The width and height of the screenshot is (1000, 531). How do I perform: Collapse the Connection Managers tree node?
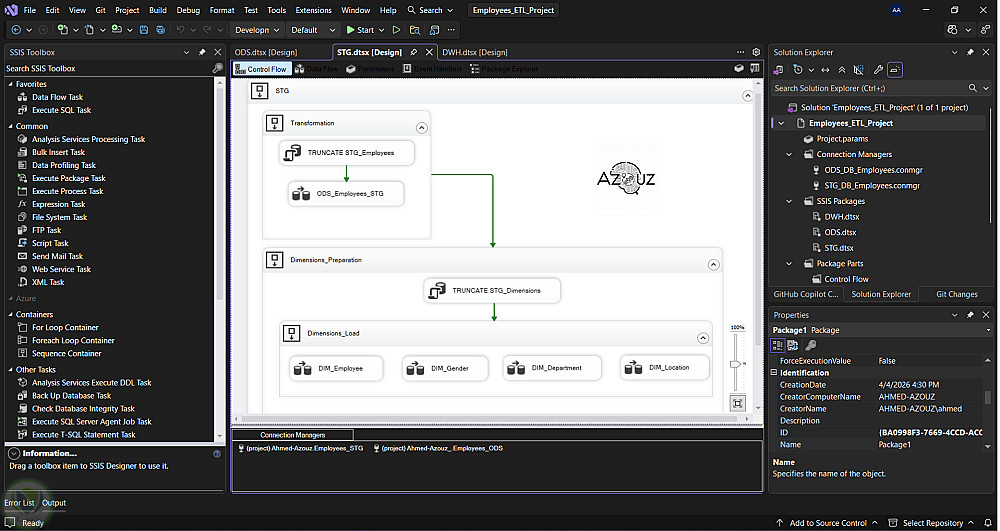(790, 154)
